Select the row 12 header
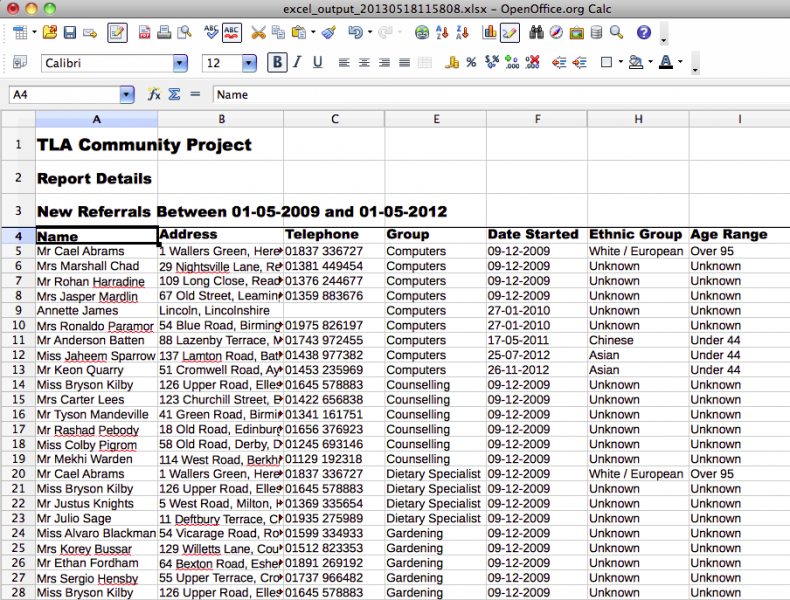 (x=18, y=355)
